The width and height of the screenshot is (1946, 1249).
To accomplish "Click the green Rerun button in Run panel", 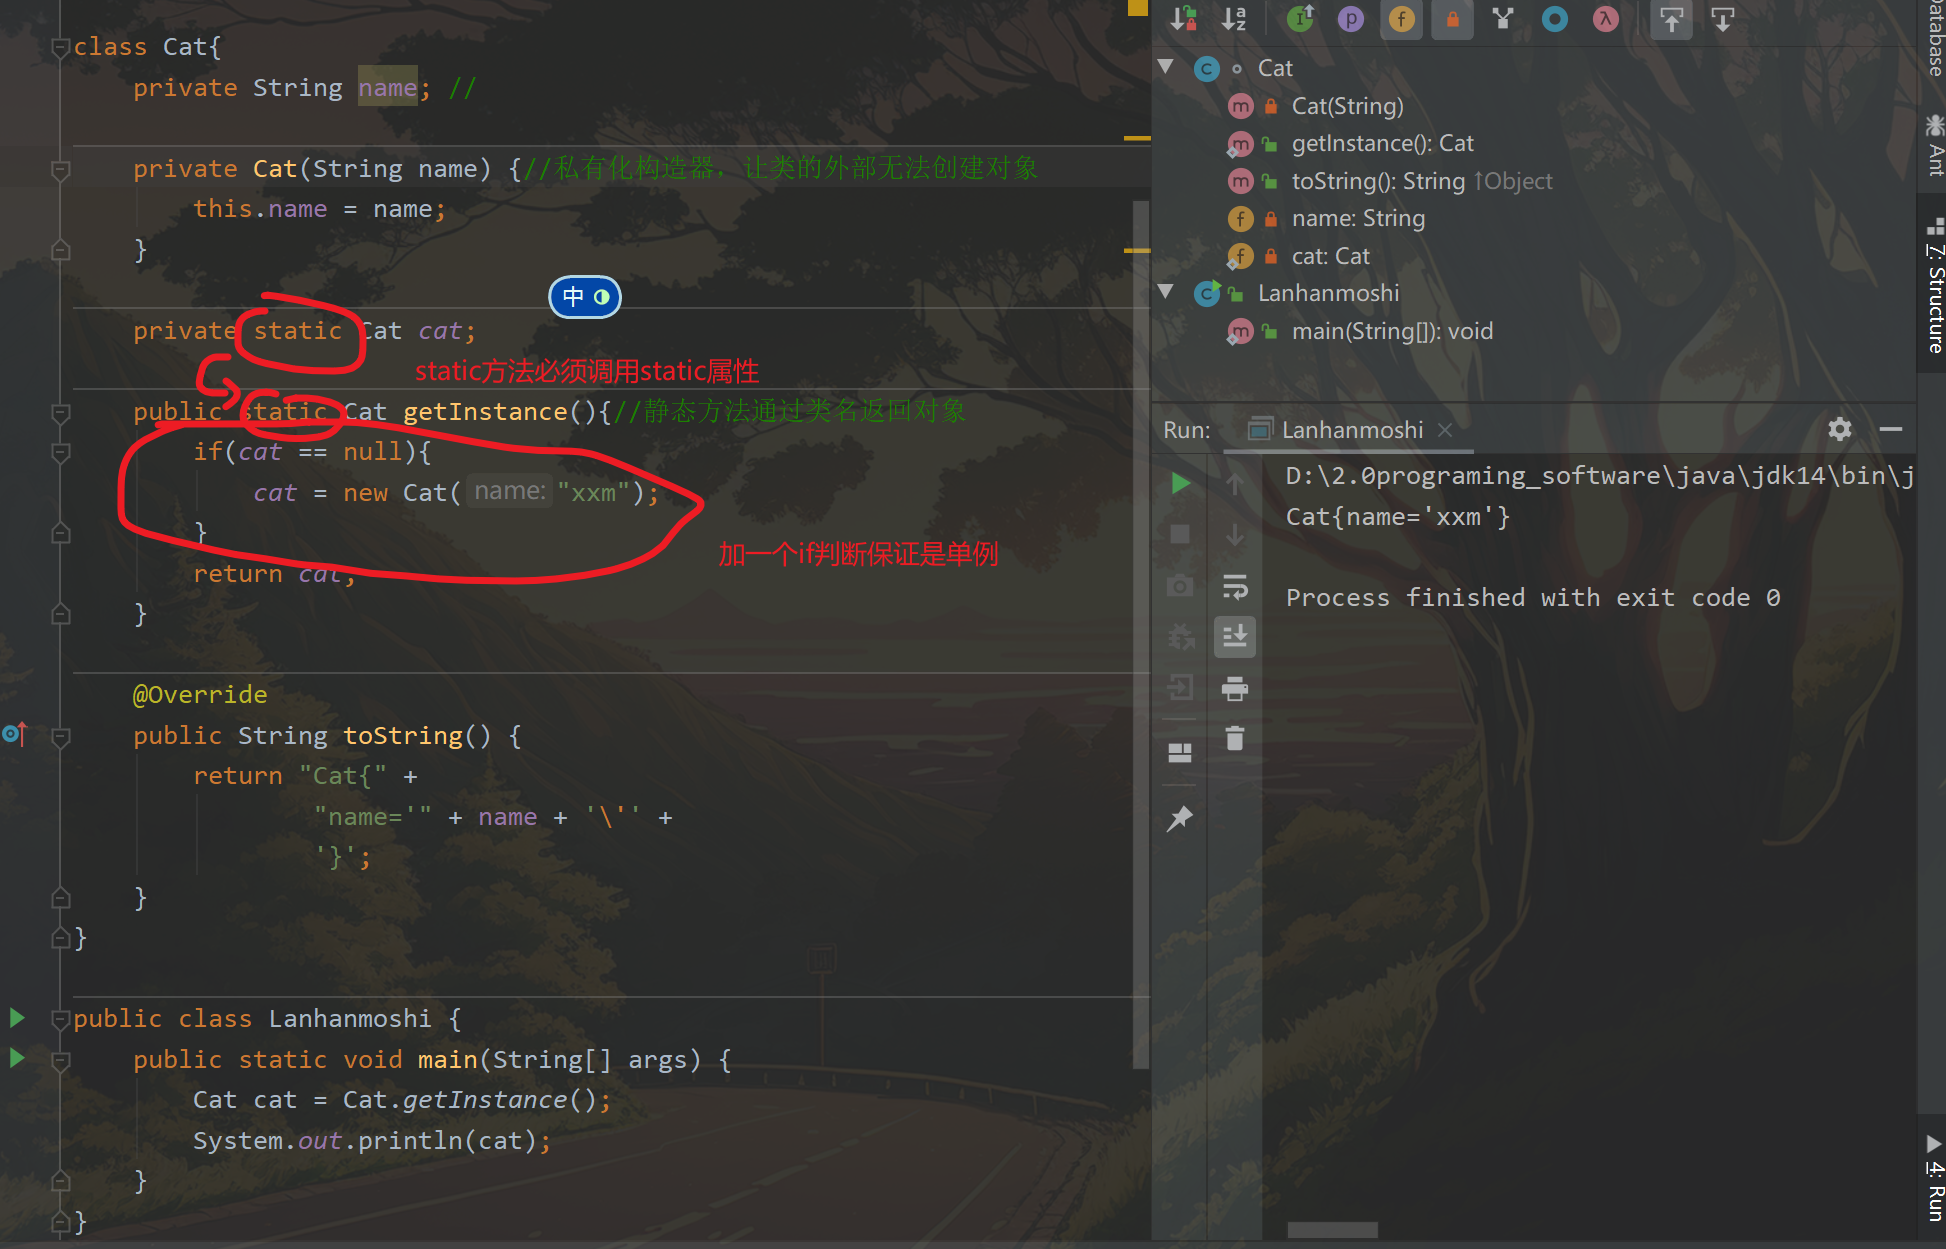I will click(x=1180, y=484).
